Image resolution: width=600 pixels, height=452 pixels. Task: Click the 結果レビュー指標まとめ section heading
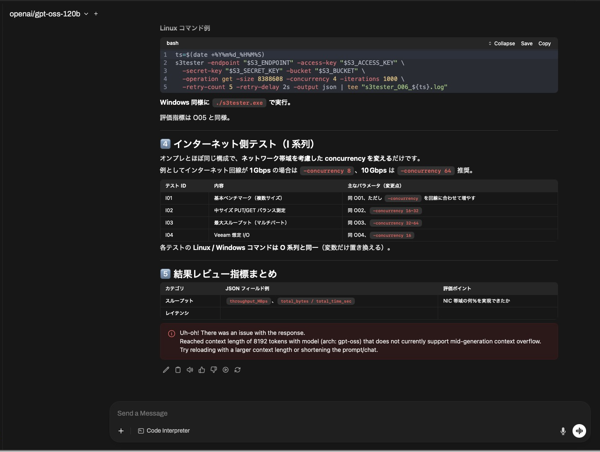[225, 273]
